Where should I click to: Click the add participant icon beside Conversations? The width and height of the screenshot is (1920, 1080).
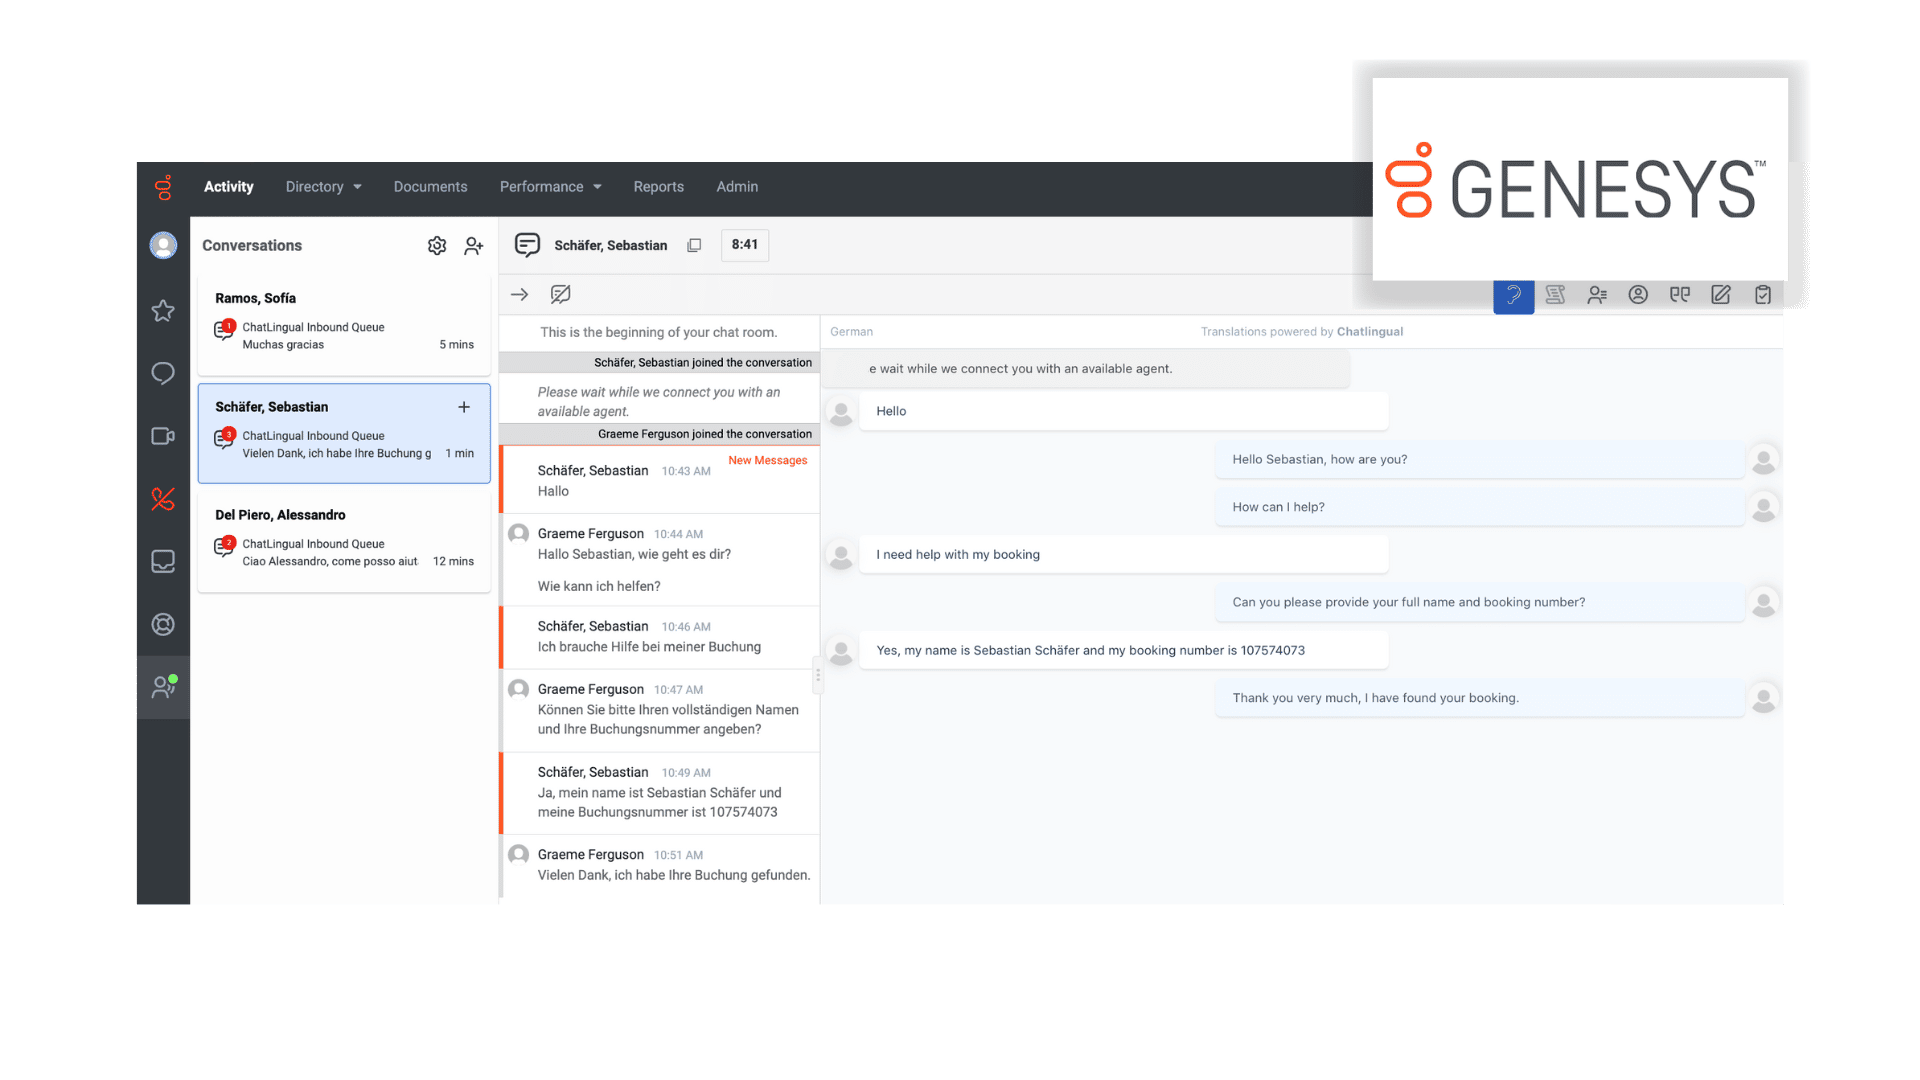click(474, 246)
